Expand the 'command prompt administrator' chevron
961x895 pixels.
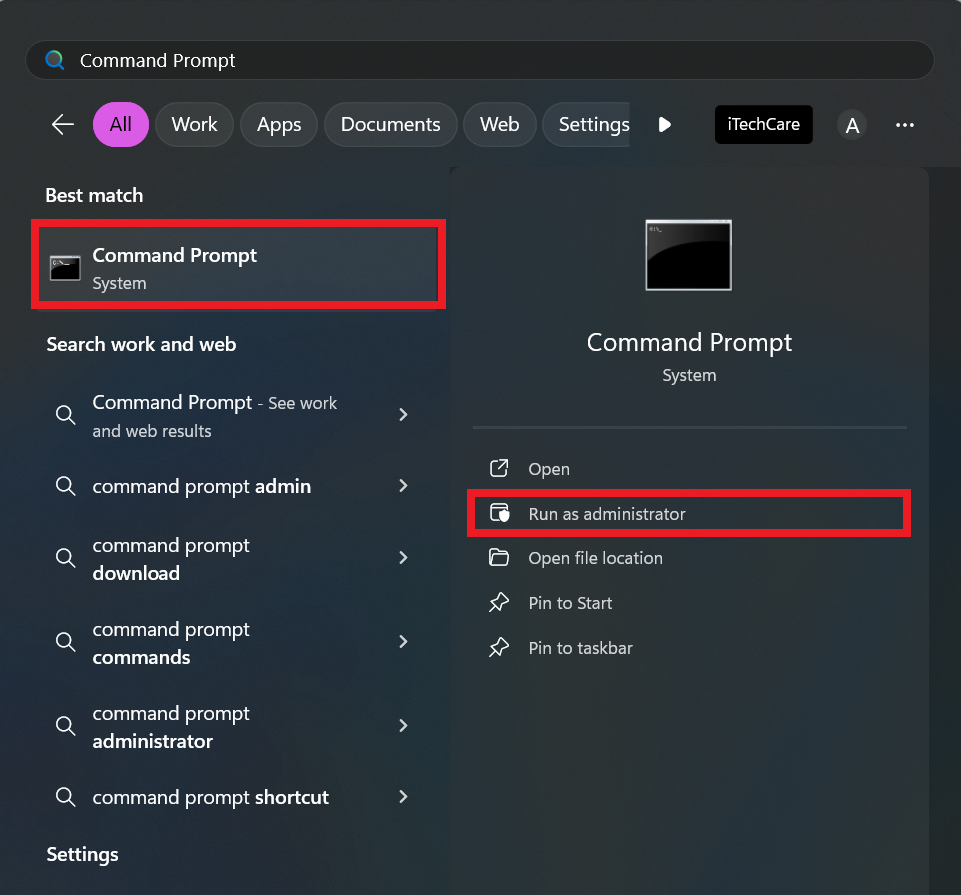point(403,726)
